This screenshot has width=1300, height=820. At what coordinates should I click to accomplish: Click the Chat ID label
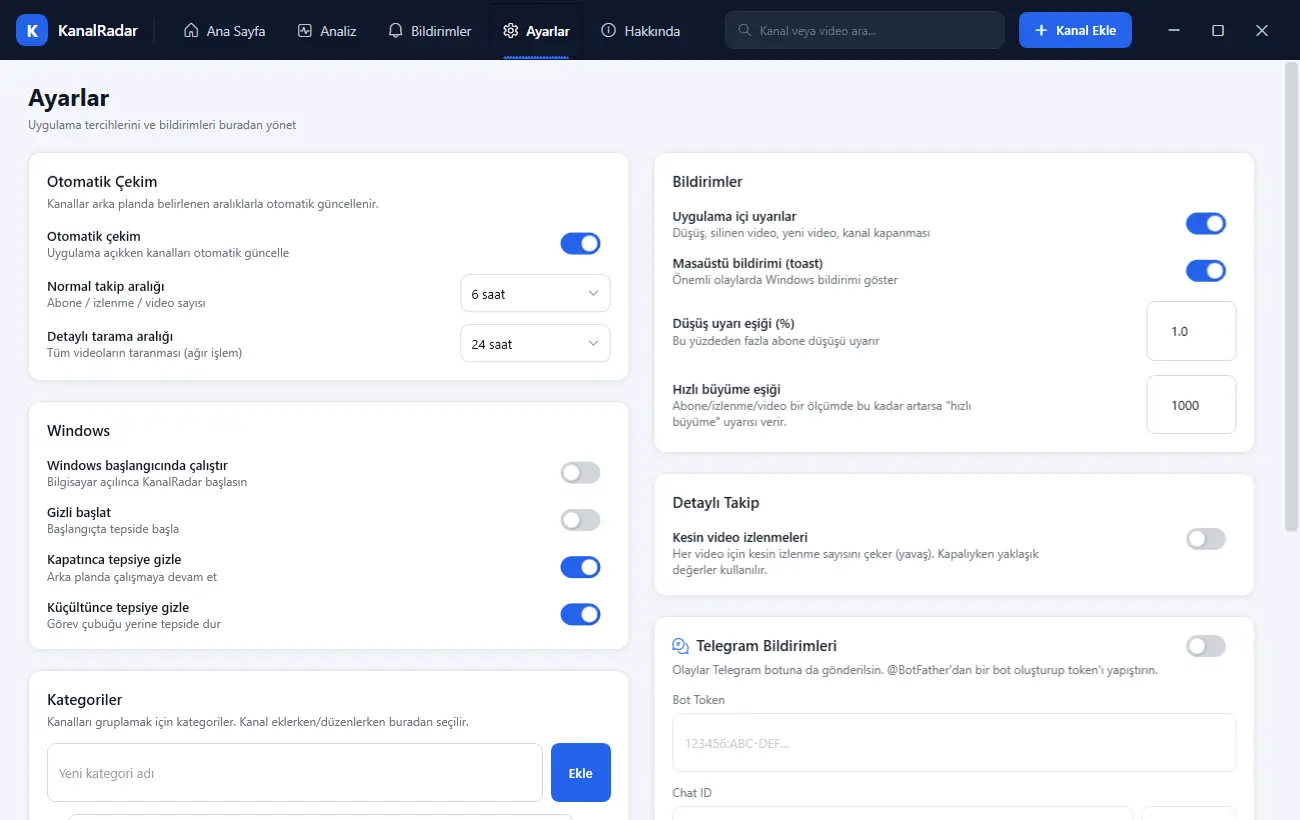point(692,793)
